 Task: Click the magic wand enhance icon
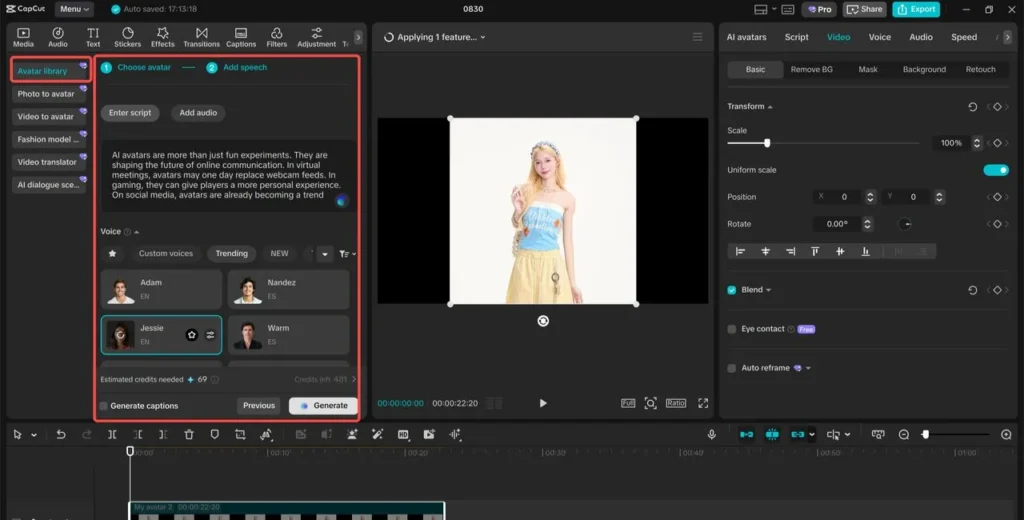tap(377, 434)
